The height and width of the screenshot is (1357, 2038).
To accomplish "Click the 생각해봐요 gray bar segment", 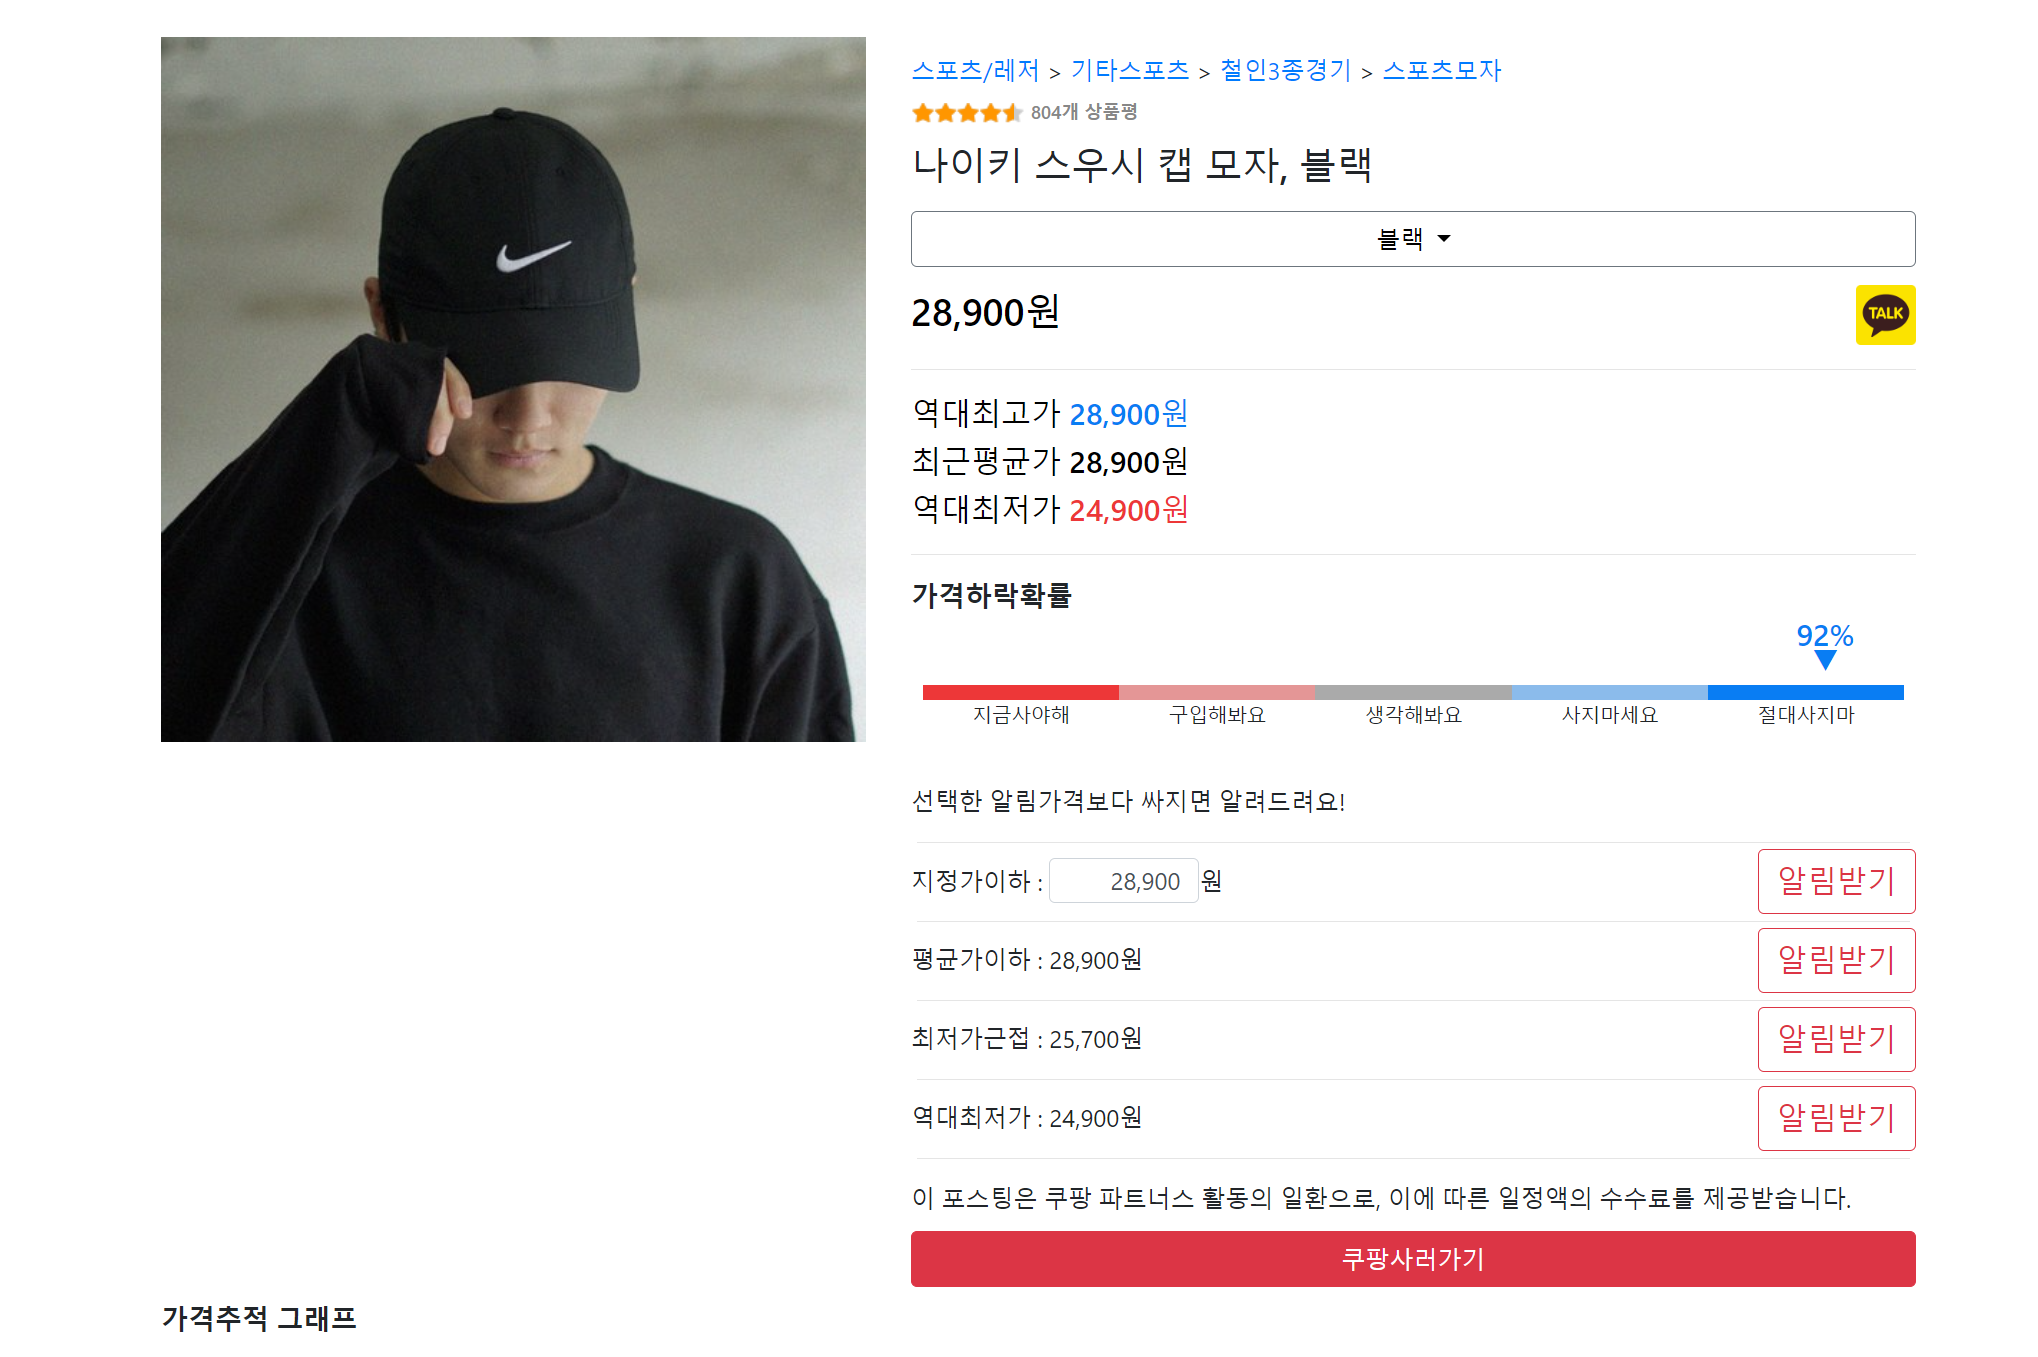I will click(1412, 692).
